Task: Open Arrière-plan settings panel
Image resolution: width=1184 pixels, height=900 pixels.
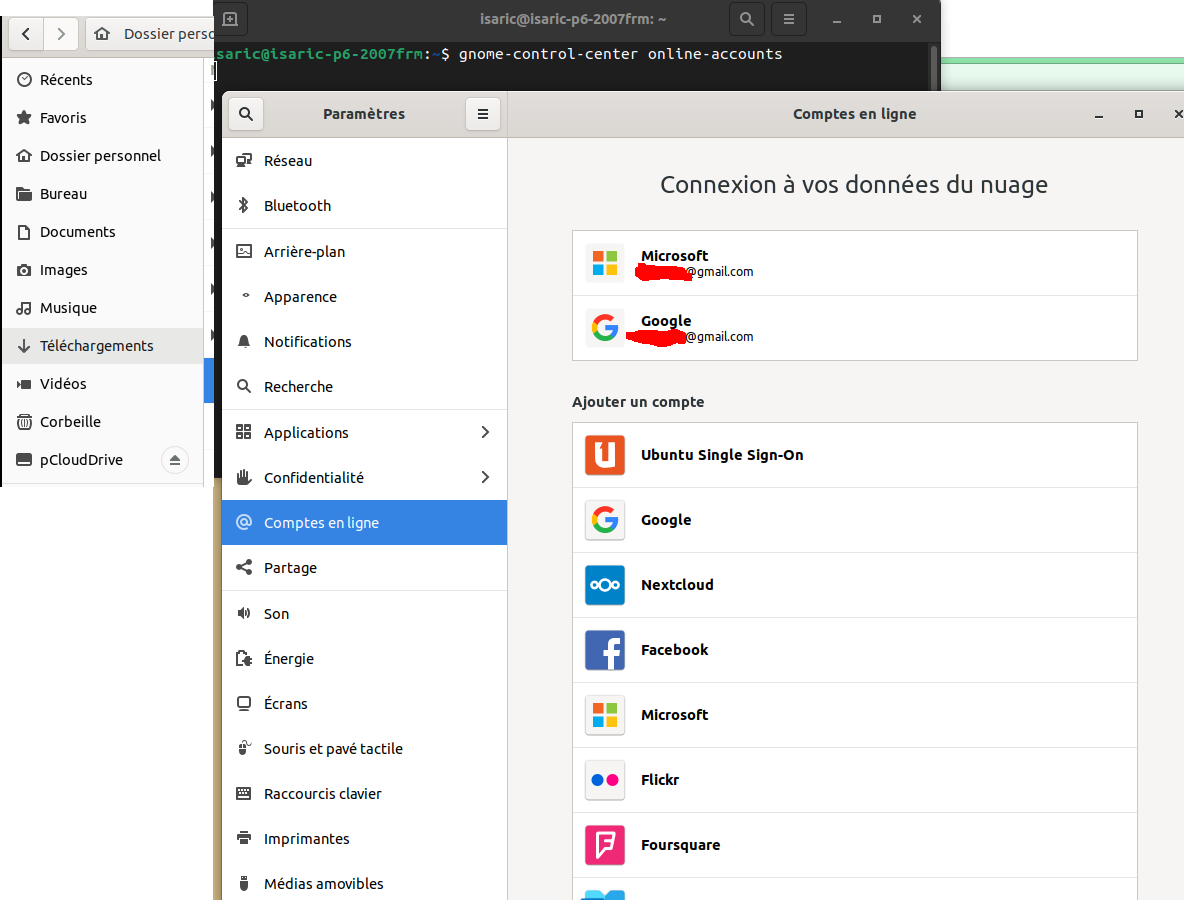Action: coord(364,251)
